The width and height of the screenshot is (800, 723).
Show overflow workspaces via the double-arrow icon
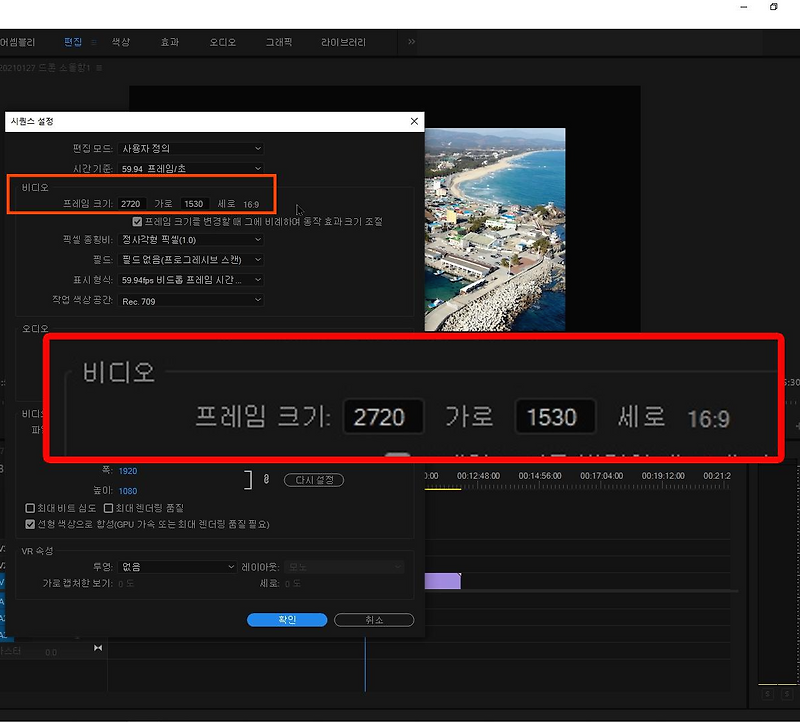click(411, 42)
